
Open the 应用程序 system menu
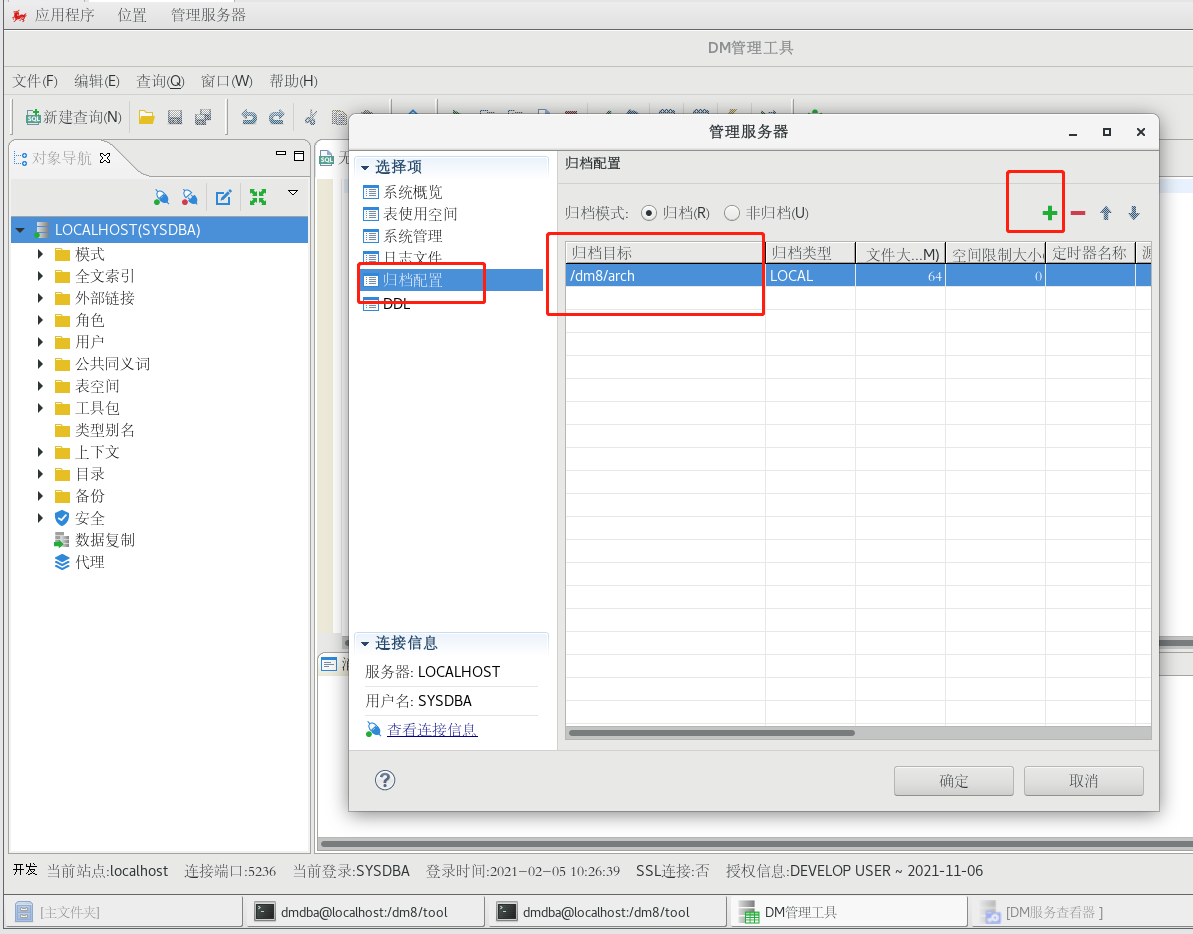click(65, 15)
